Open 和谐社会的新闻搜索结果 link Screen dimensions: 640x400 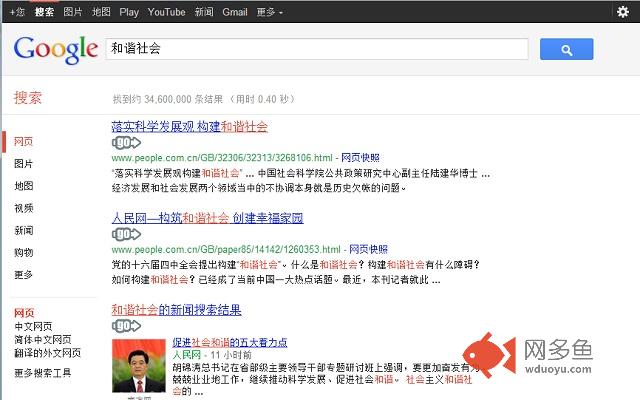(176, 310)
